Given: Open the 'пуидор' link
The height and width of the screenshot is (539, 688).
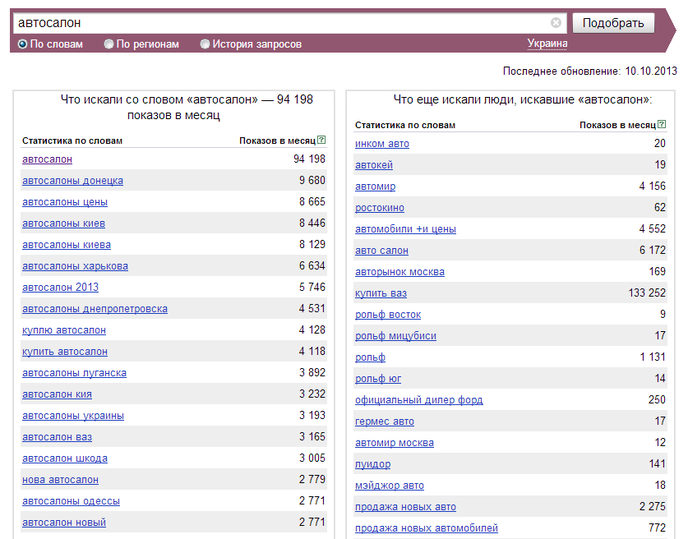Looking at the screenshot, I should tap(373, 464).
